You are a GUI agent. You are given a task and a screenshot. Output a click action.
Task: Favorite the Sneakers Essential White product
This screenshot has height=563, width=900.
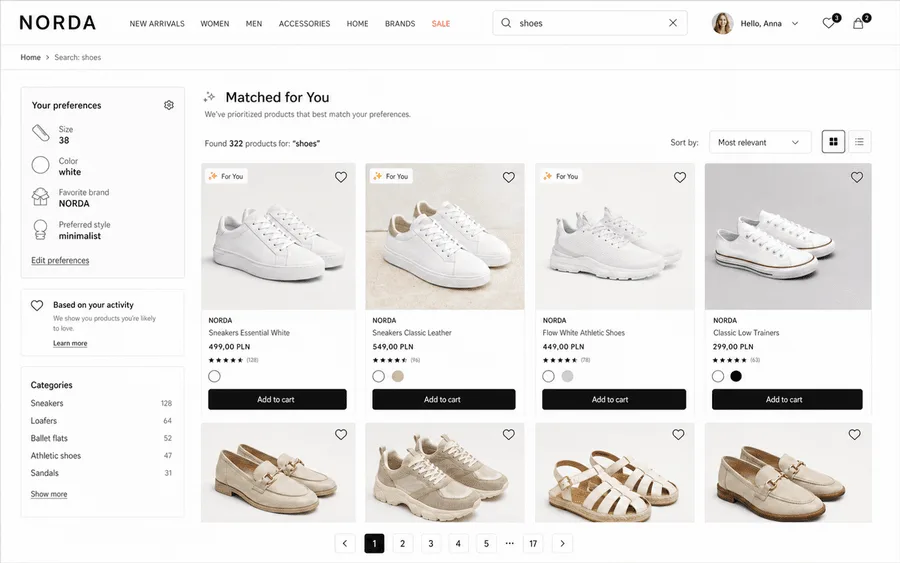click(341, 177)
